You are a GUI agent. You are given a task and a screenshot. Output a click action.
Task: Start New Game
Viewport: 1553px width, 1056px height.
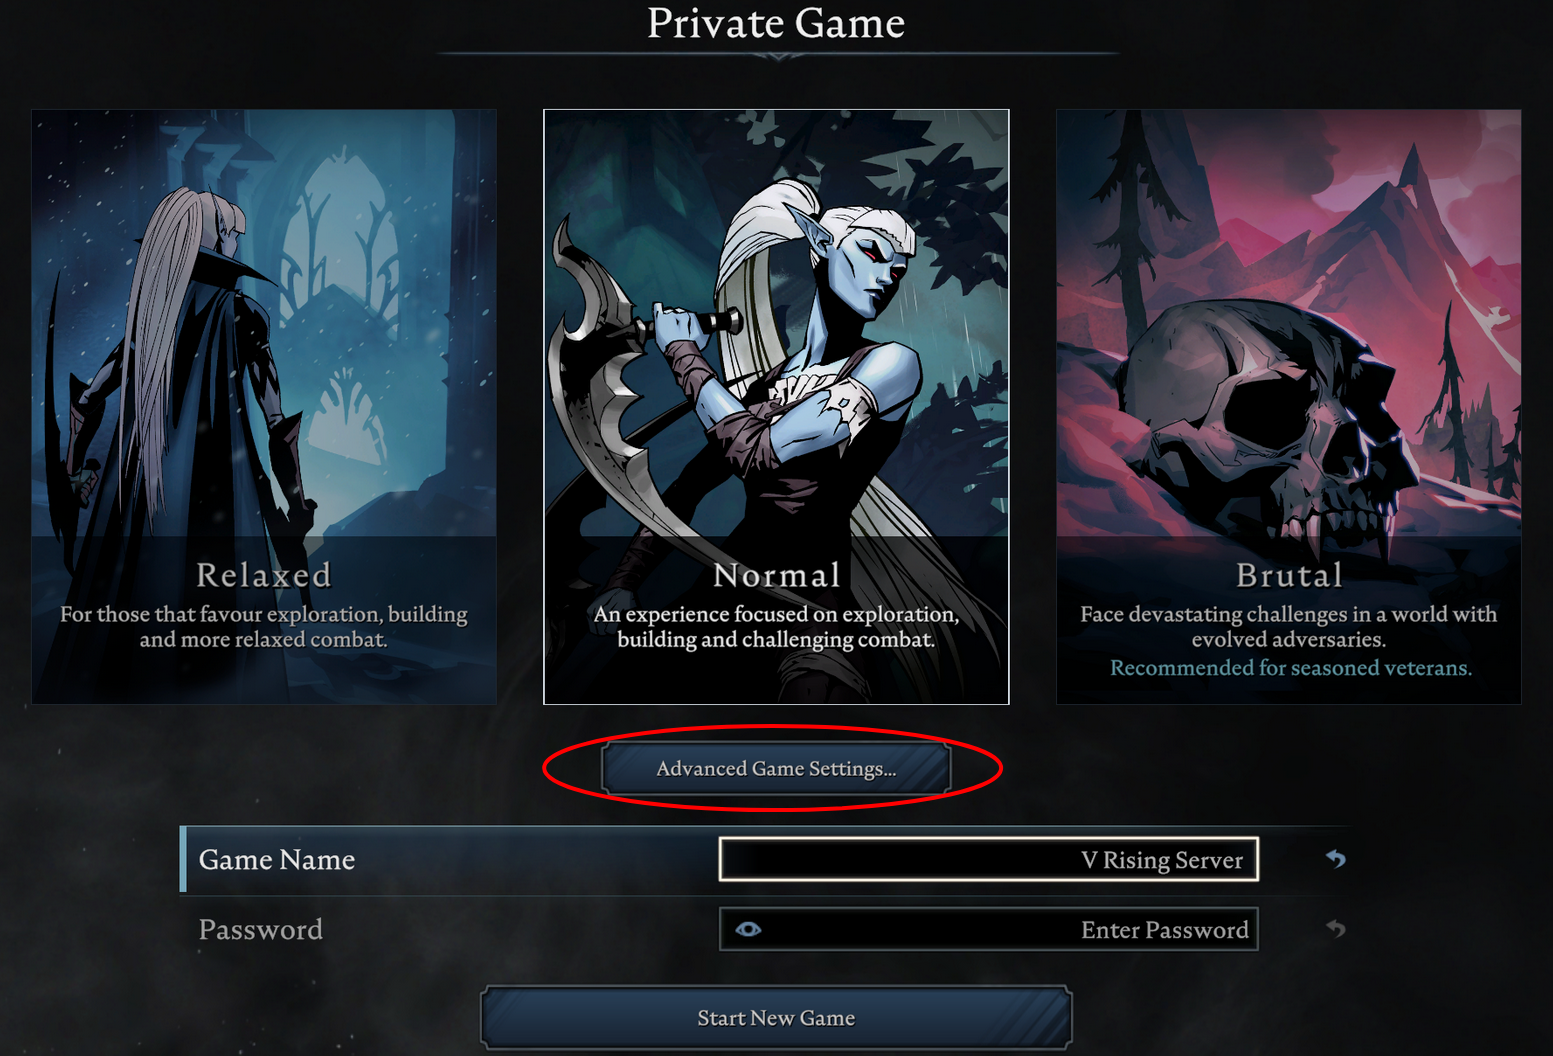coord(776,1018)
